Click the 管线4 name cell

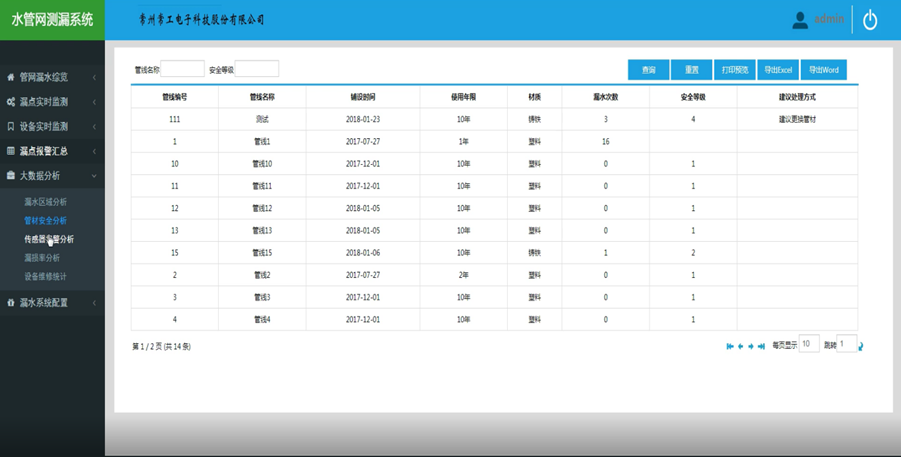pyautogui.click(x=262, y=320)
